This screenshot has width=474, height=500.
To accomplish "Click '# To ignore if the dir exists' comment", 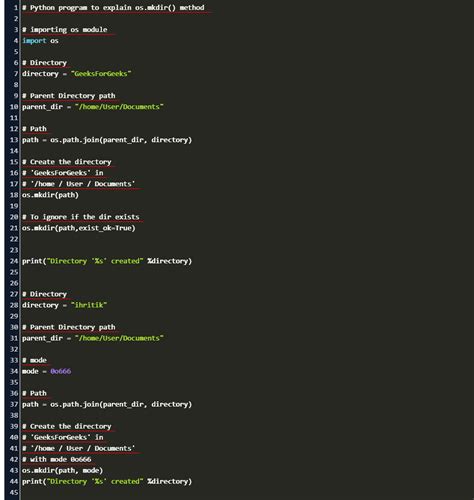I will click(81, 217).
